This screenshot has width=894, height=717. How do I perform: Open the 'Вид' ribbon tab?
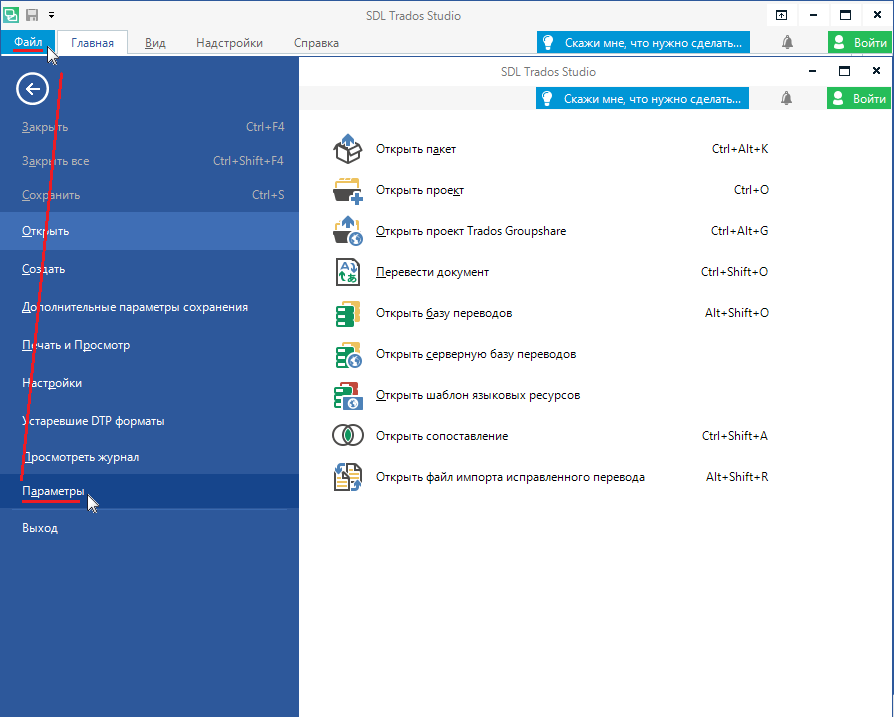(155, 43)
